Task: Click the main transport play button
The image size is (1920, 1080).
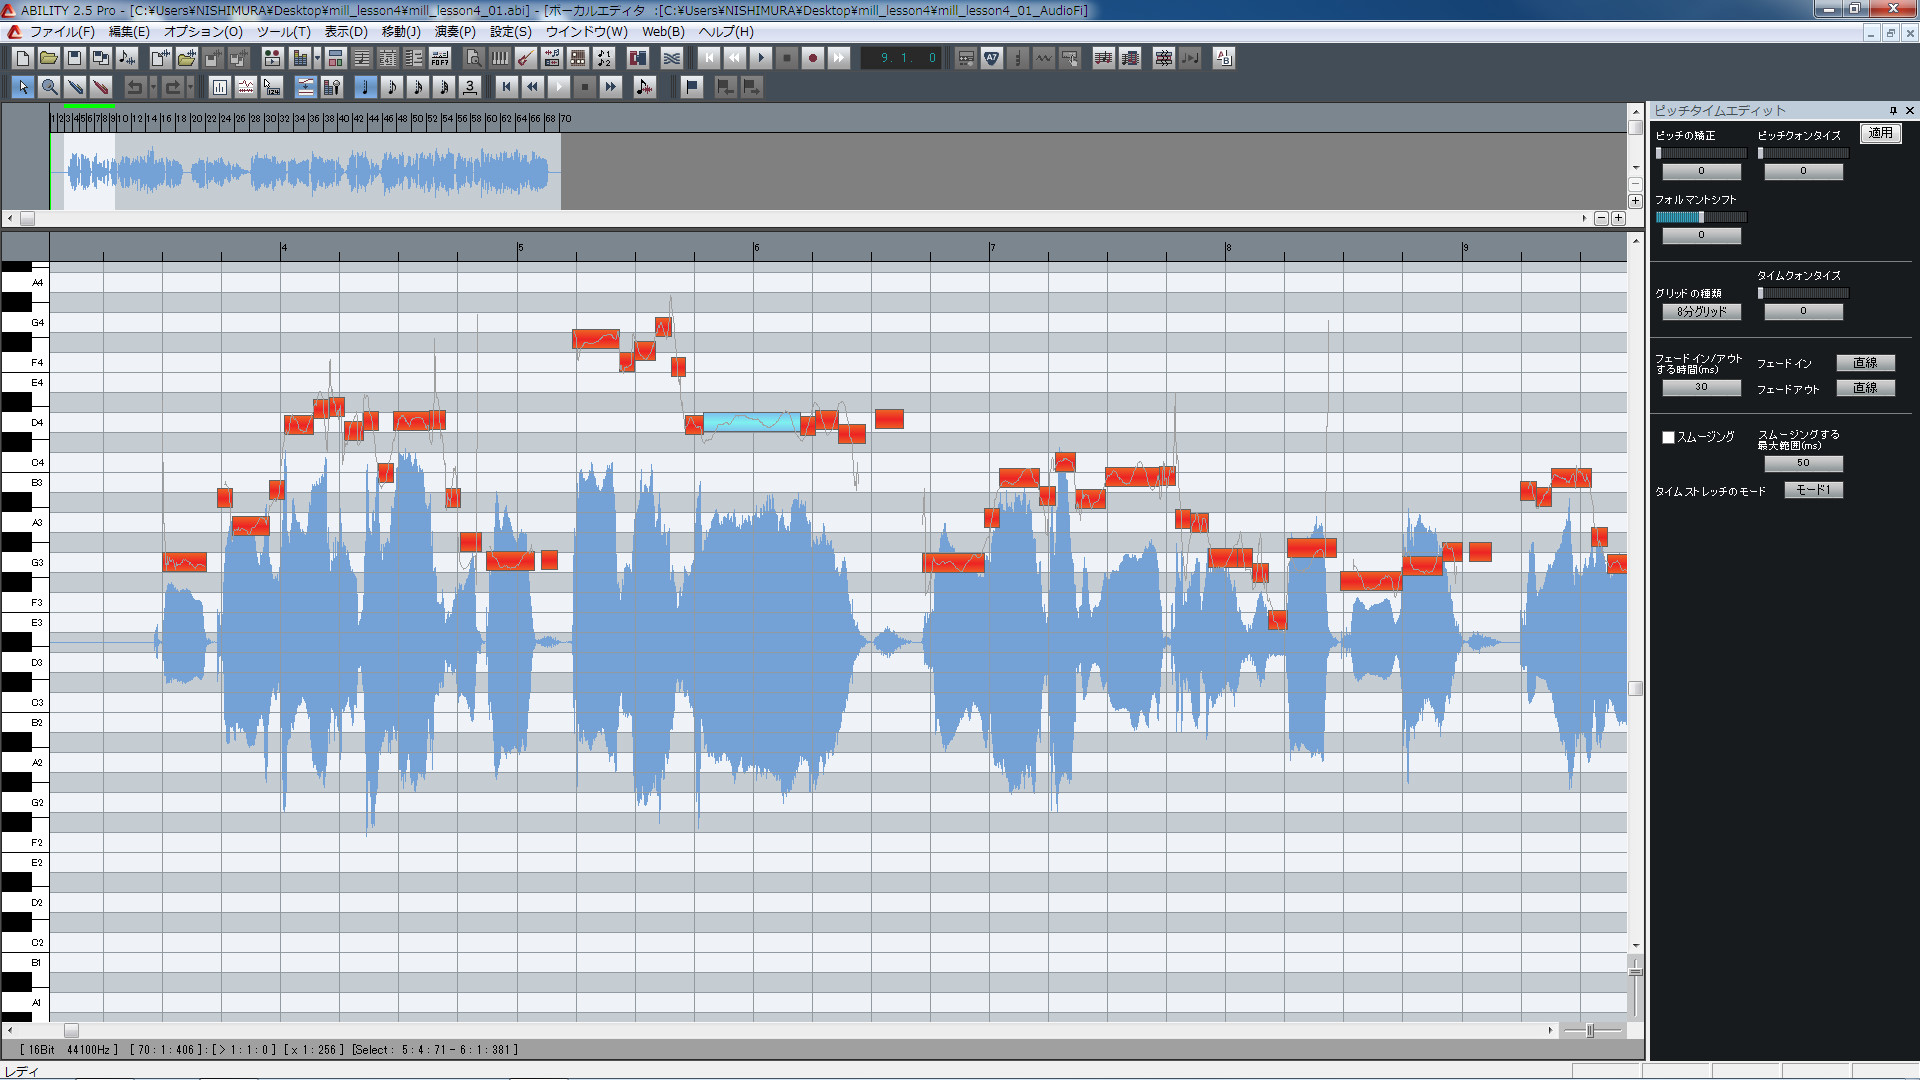Action: click(761, 58)
